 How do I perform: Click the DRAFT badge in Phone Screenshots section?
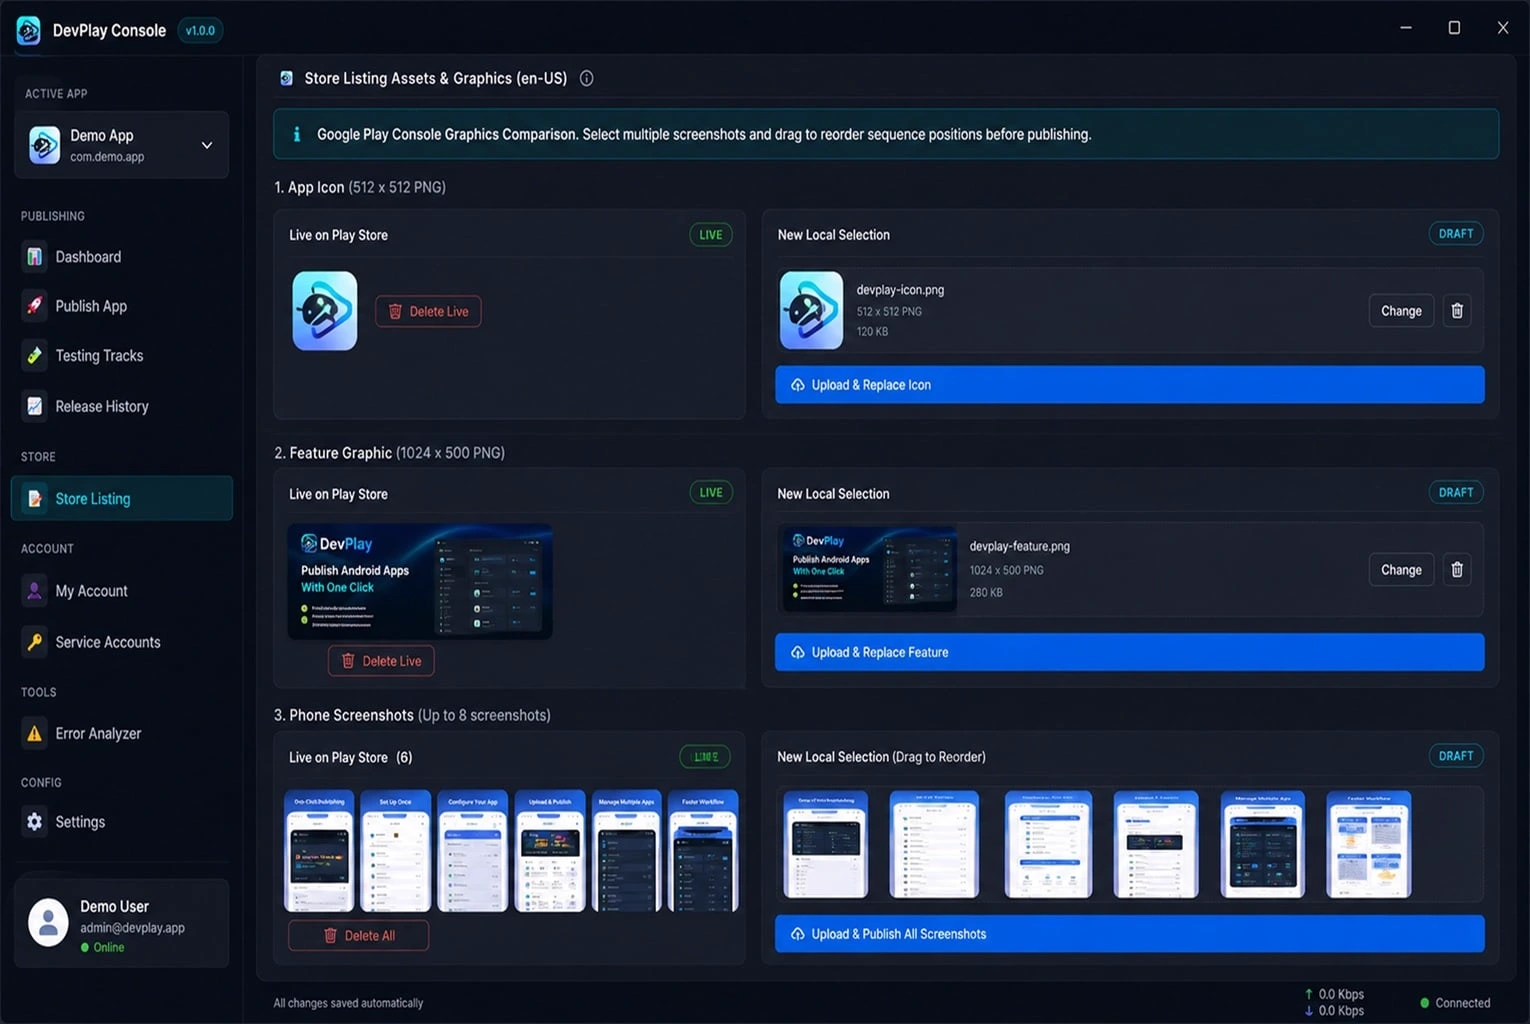click(x=1456, y=756)
